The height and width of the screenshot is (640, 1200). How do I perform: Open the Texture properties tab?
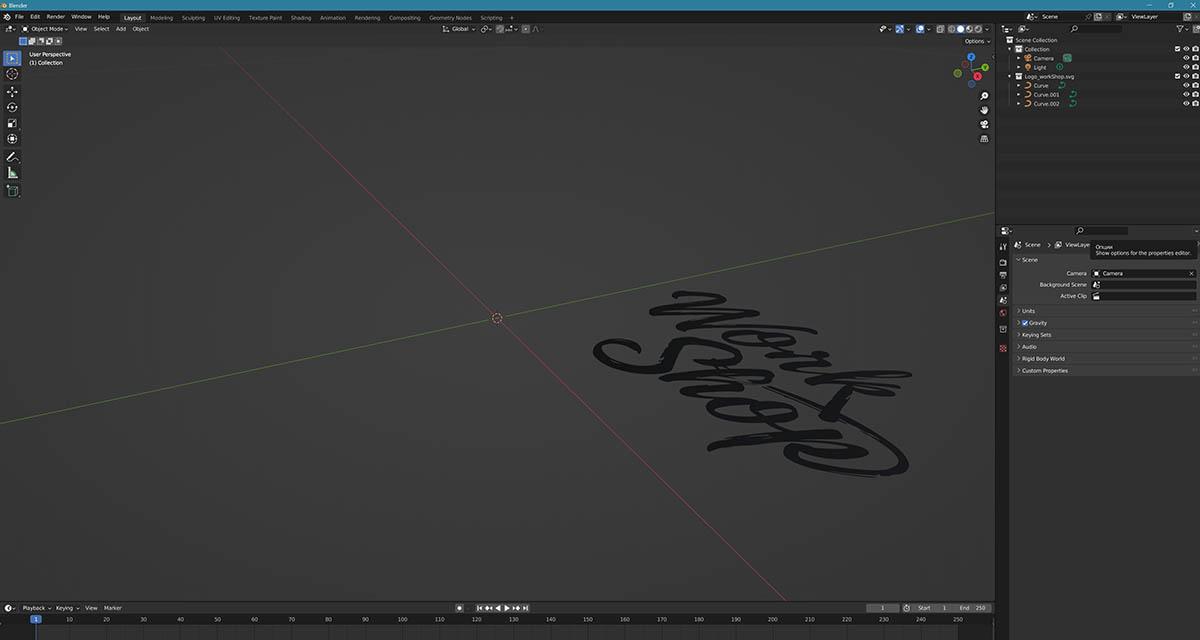coord(1003,347)
